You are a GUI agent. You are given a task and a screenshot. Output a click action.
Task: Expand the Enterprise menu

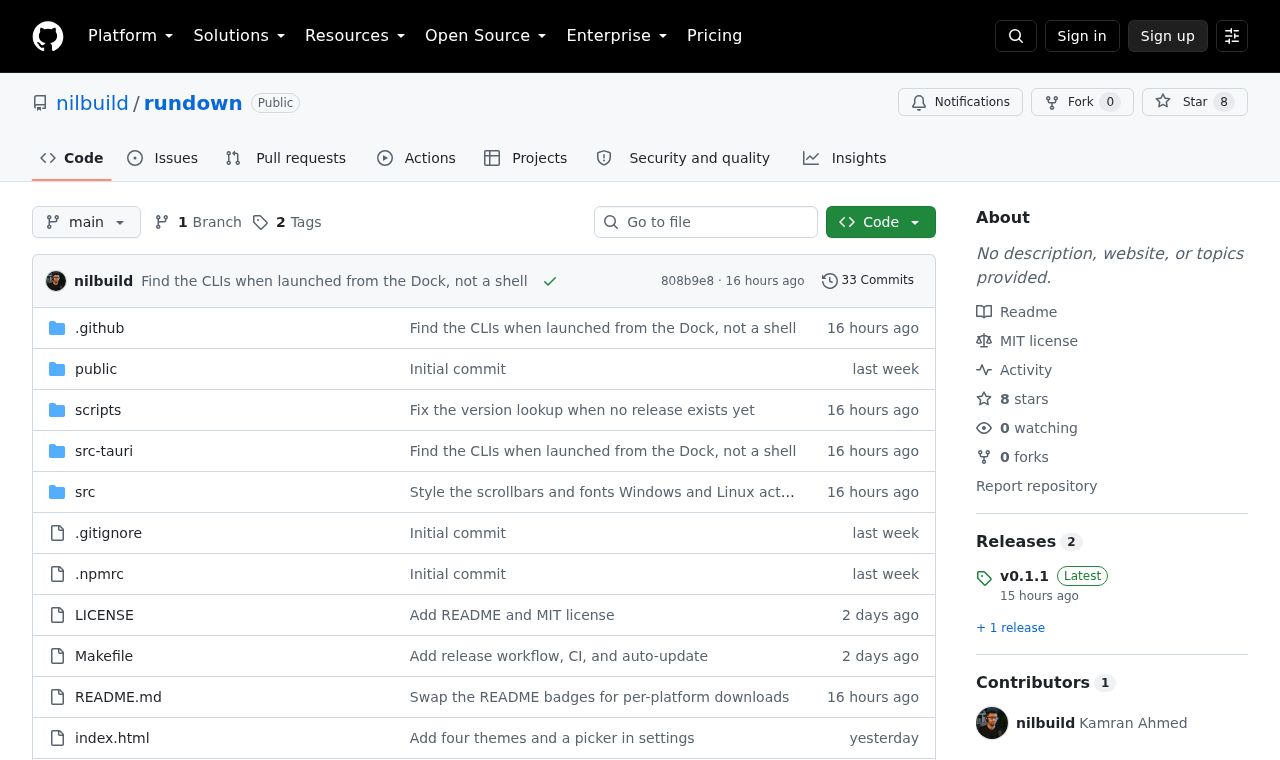[x=617, y=36]
